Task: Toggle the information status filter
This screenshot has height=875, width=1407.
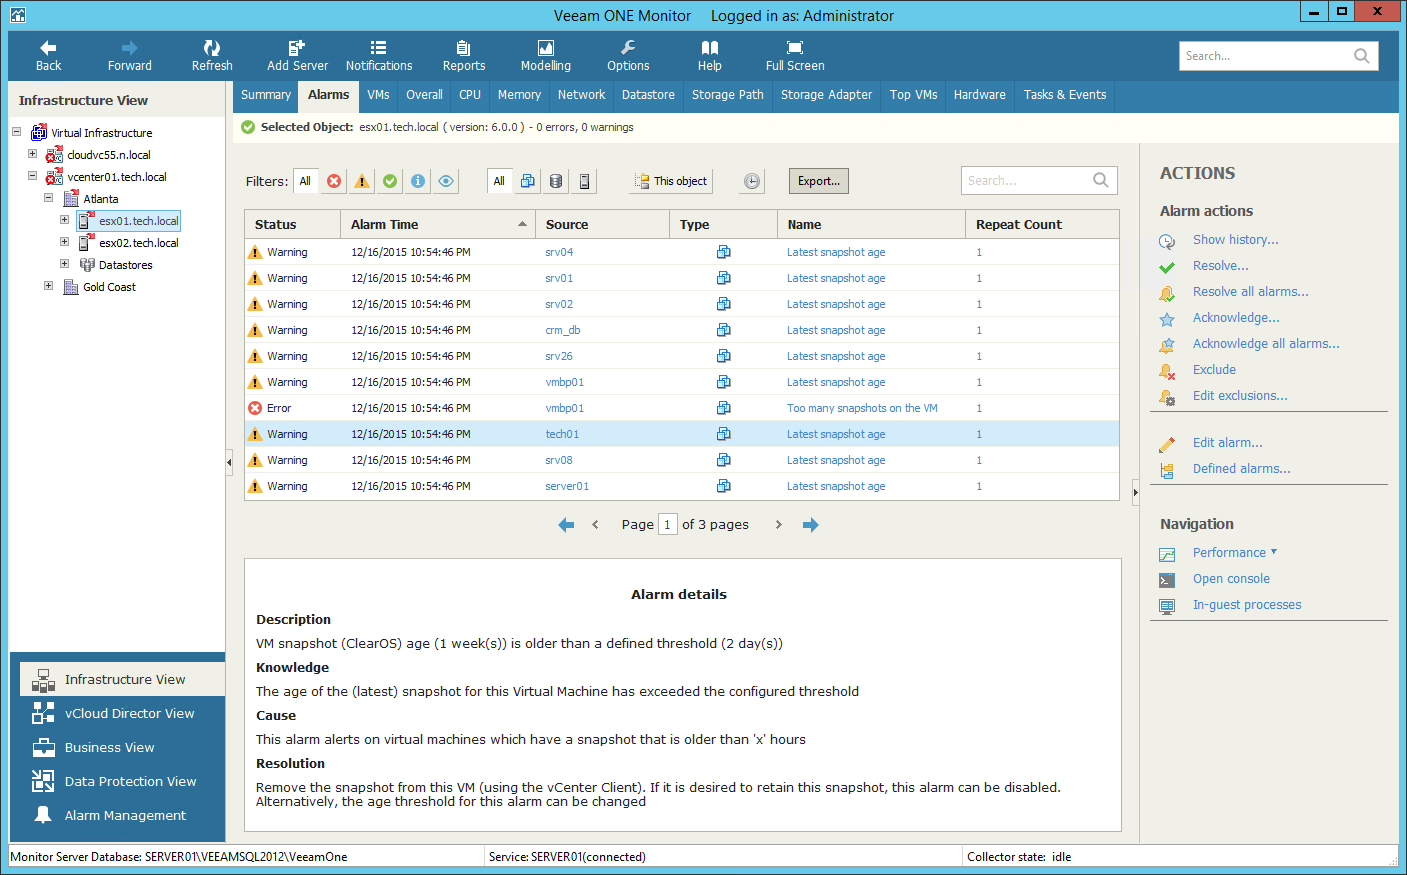Action: pos(418,181)
